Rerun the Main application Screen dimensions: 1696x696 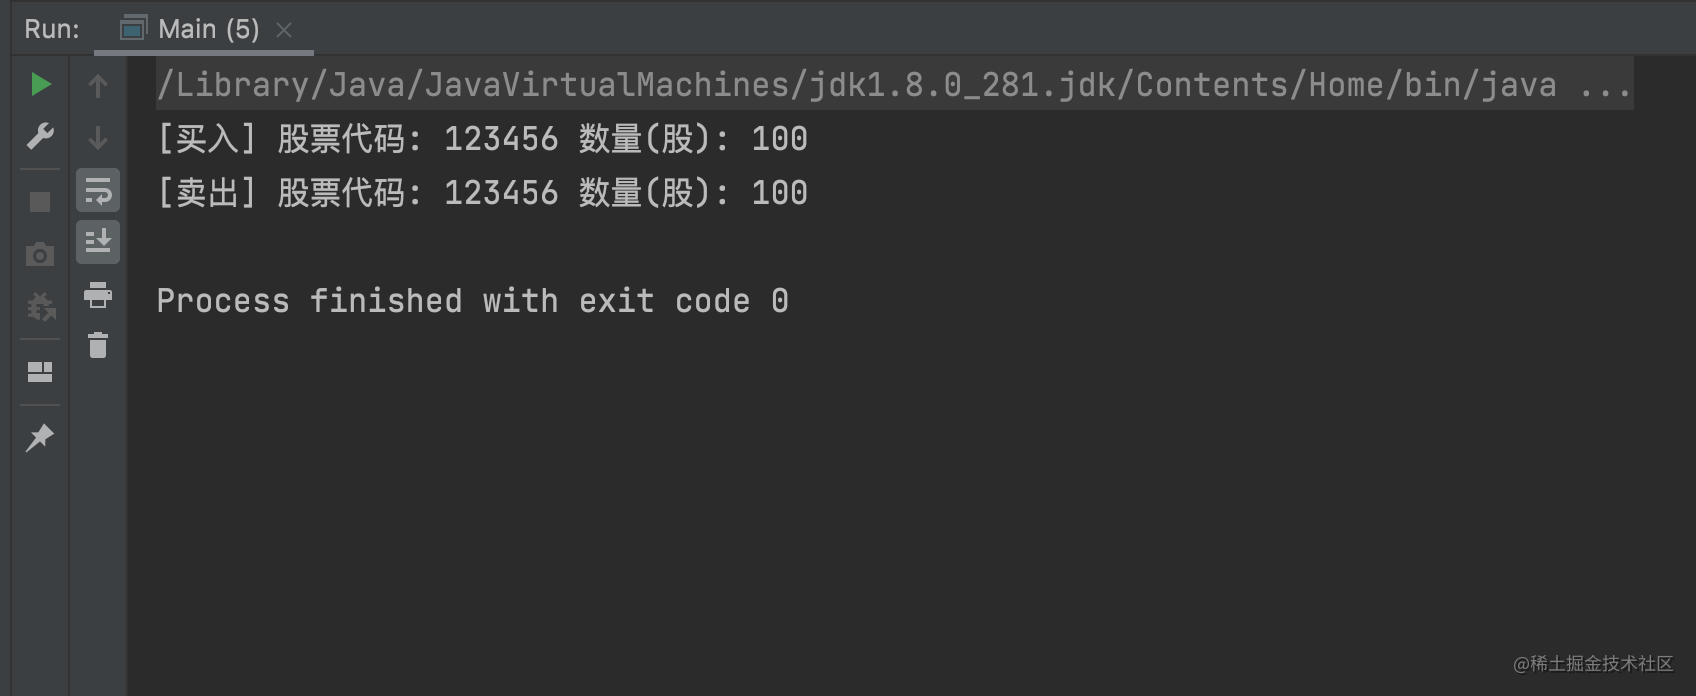coord(40,84)
